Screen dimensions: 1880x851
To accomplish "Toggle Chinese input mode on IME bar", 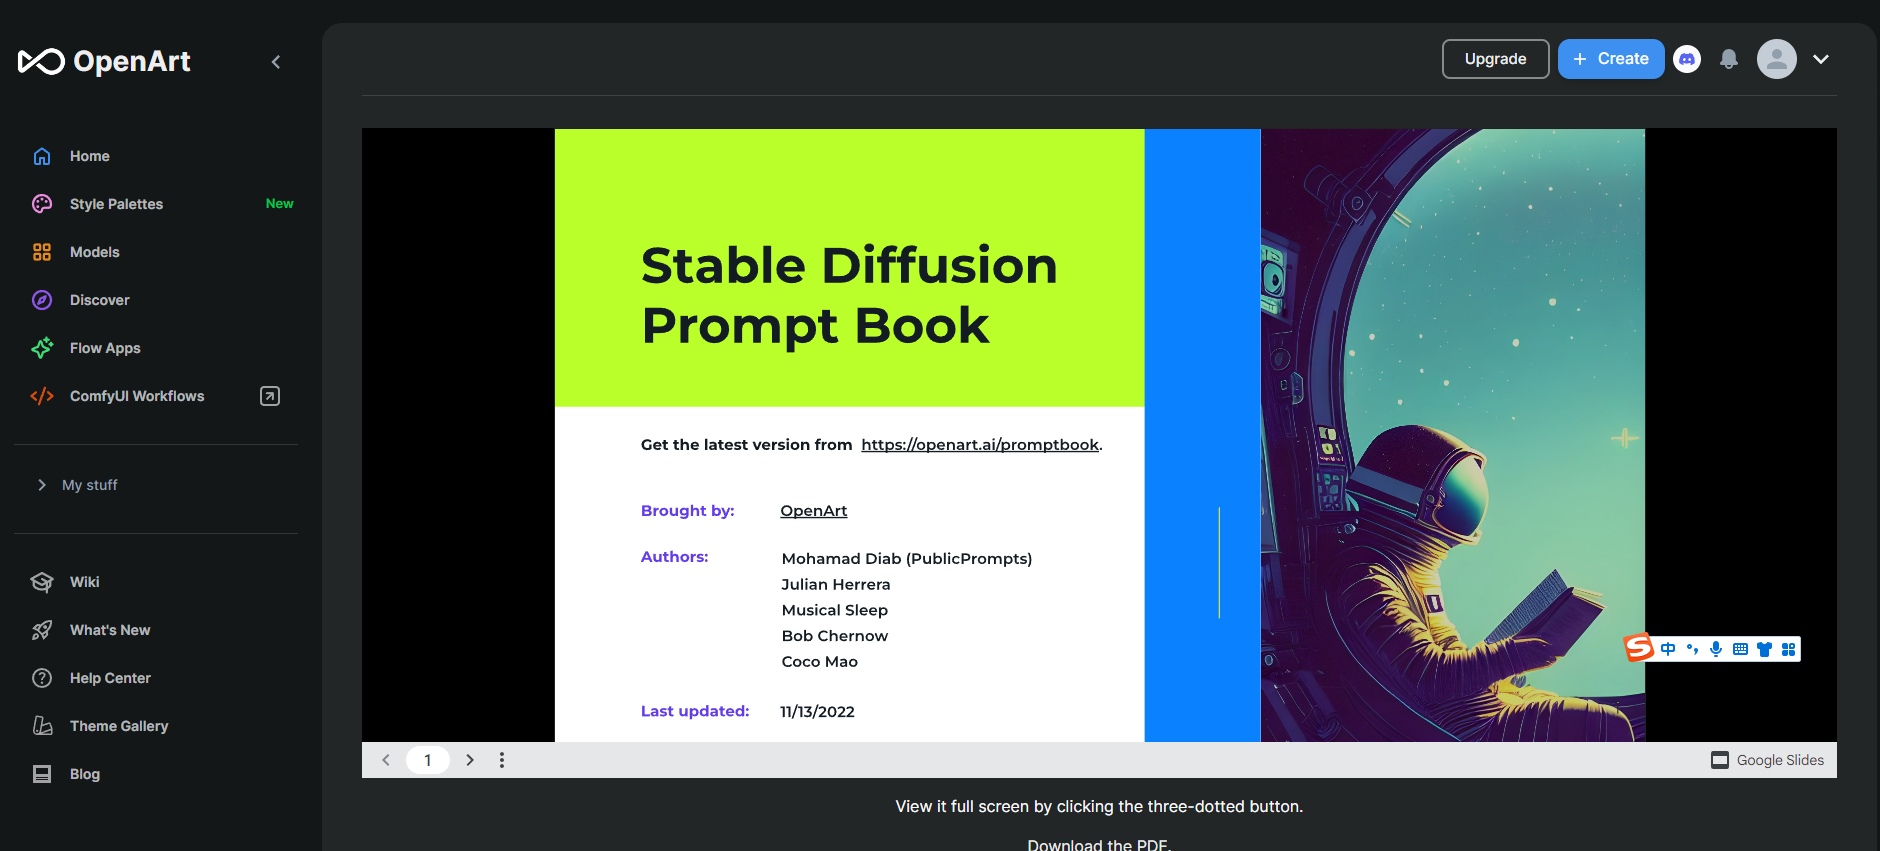I will tap(1668, 649).
